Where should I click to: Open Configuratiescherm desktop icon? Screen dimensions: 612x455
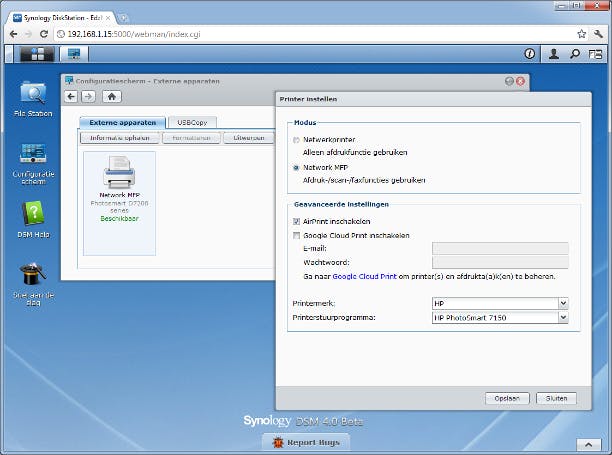coord(33,164)
